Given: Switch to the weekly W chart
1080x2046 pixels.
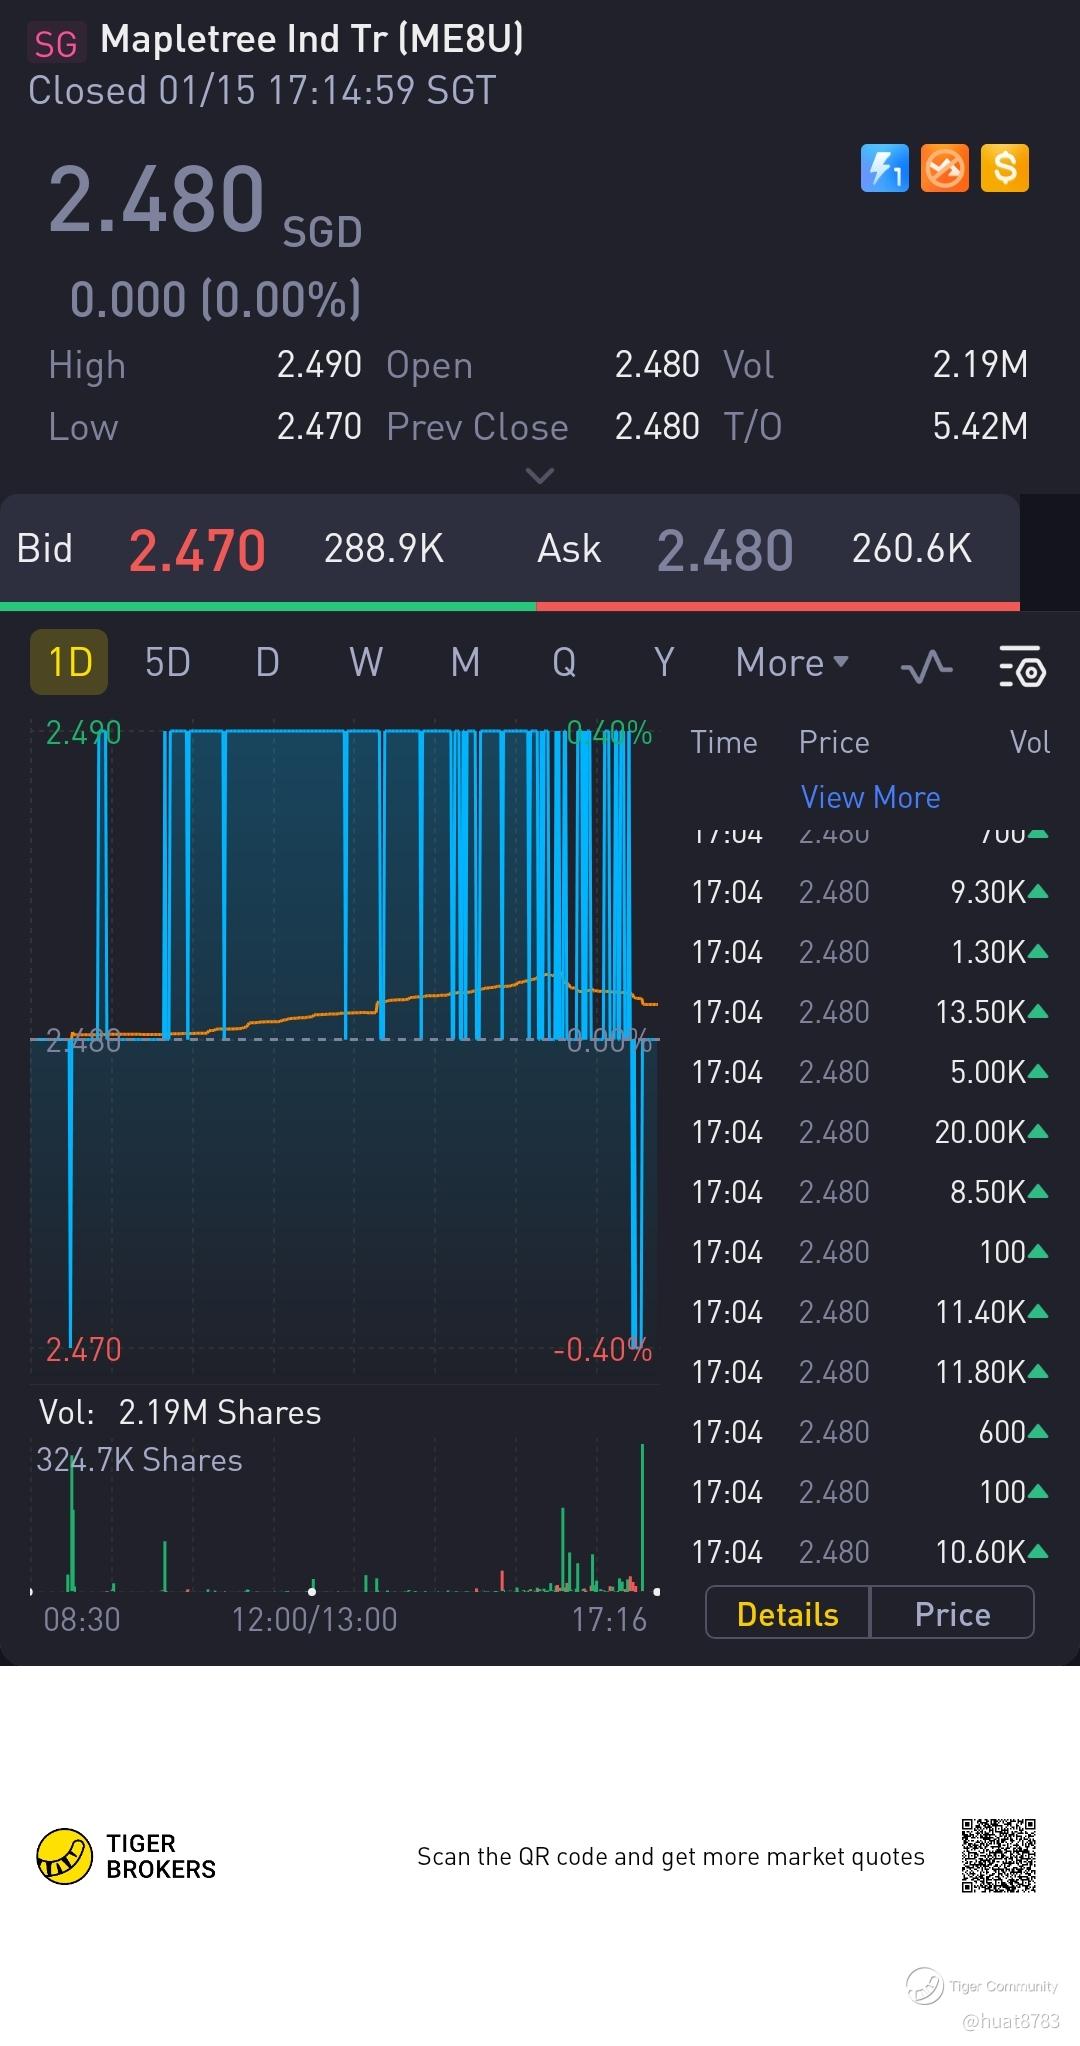Looking at the screenshot, I should click(x=365, y=662).
